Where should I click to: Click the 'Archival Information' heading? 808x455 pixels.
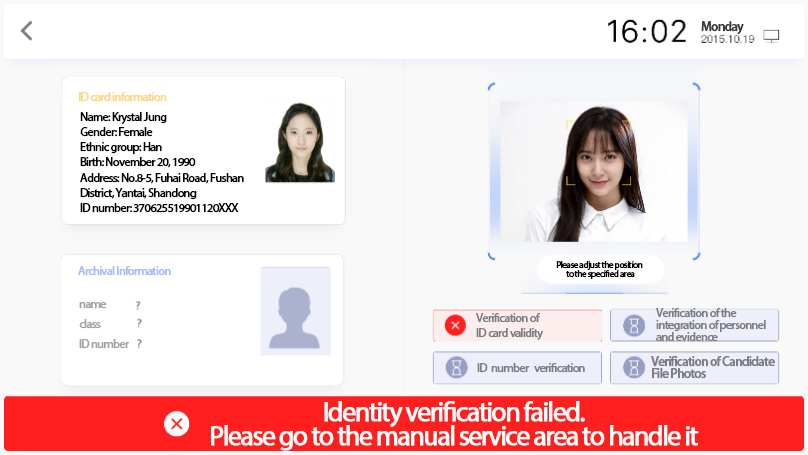124,271
